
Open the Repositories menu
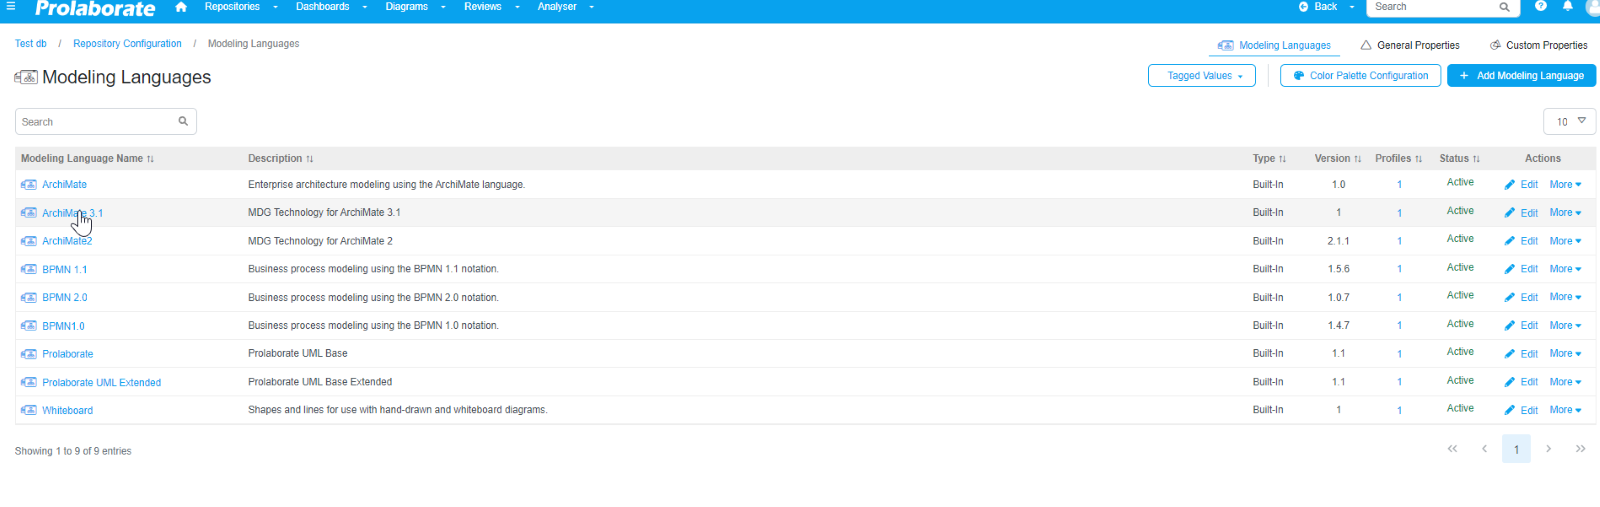click(241, 6)
